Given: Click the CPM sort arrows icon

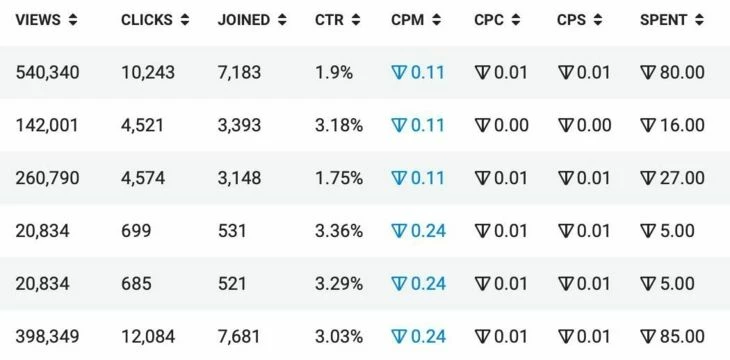Looking at the screenshot, I should pyautogui.click(x=436, y=20).
